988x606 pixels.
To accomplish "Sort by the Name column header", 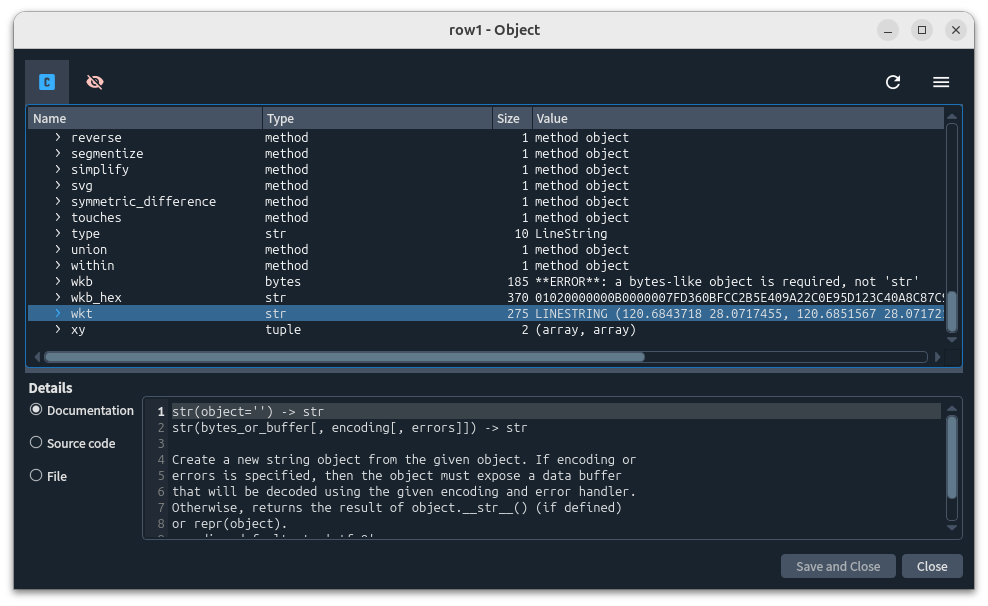I will pos(145,118).
